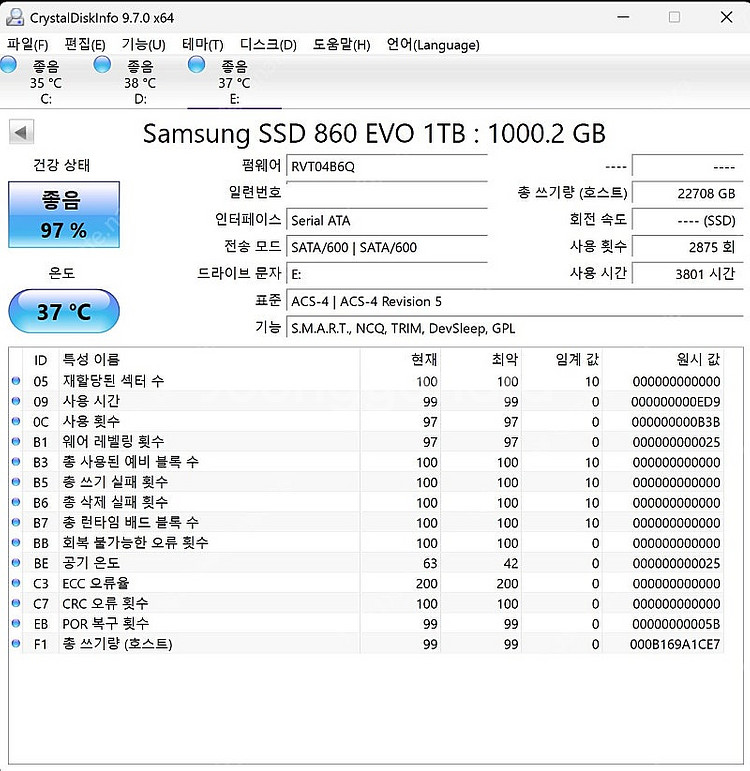
Task: Click status dot for attribute BE
Action: tap(16, 563)
